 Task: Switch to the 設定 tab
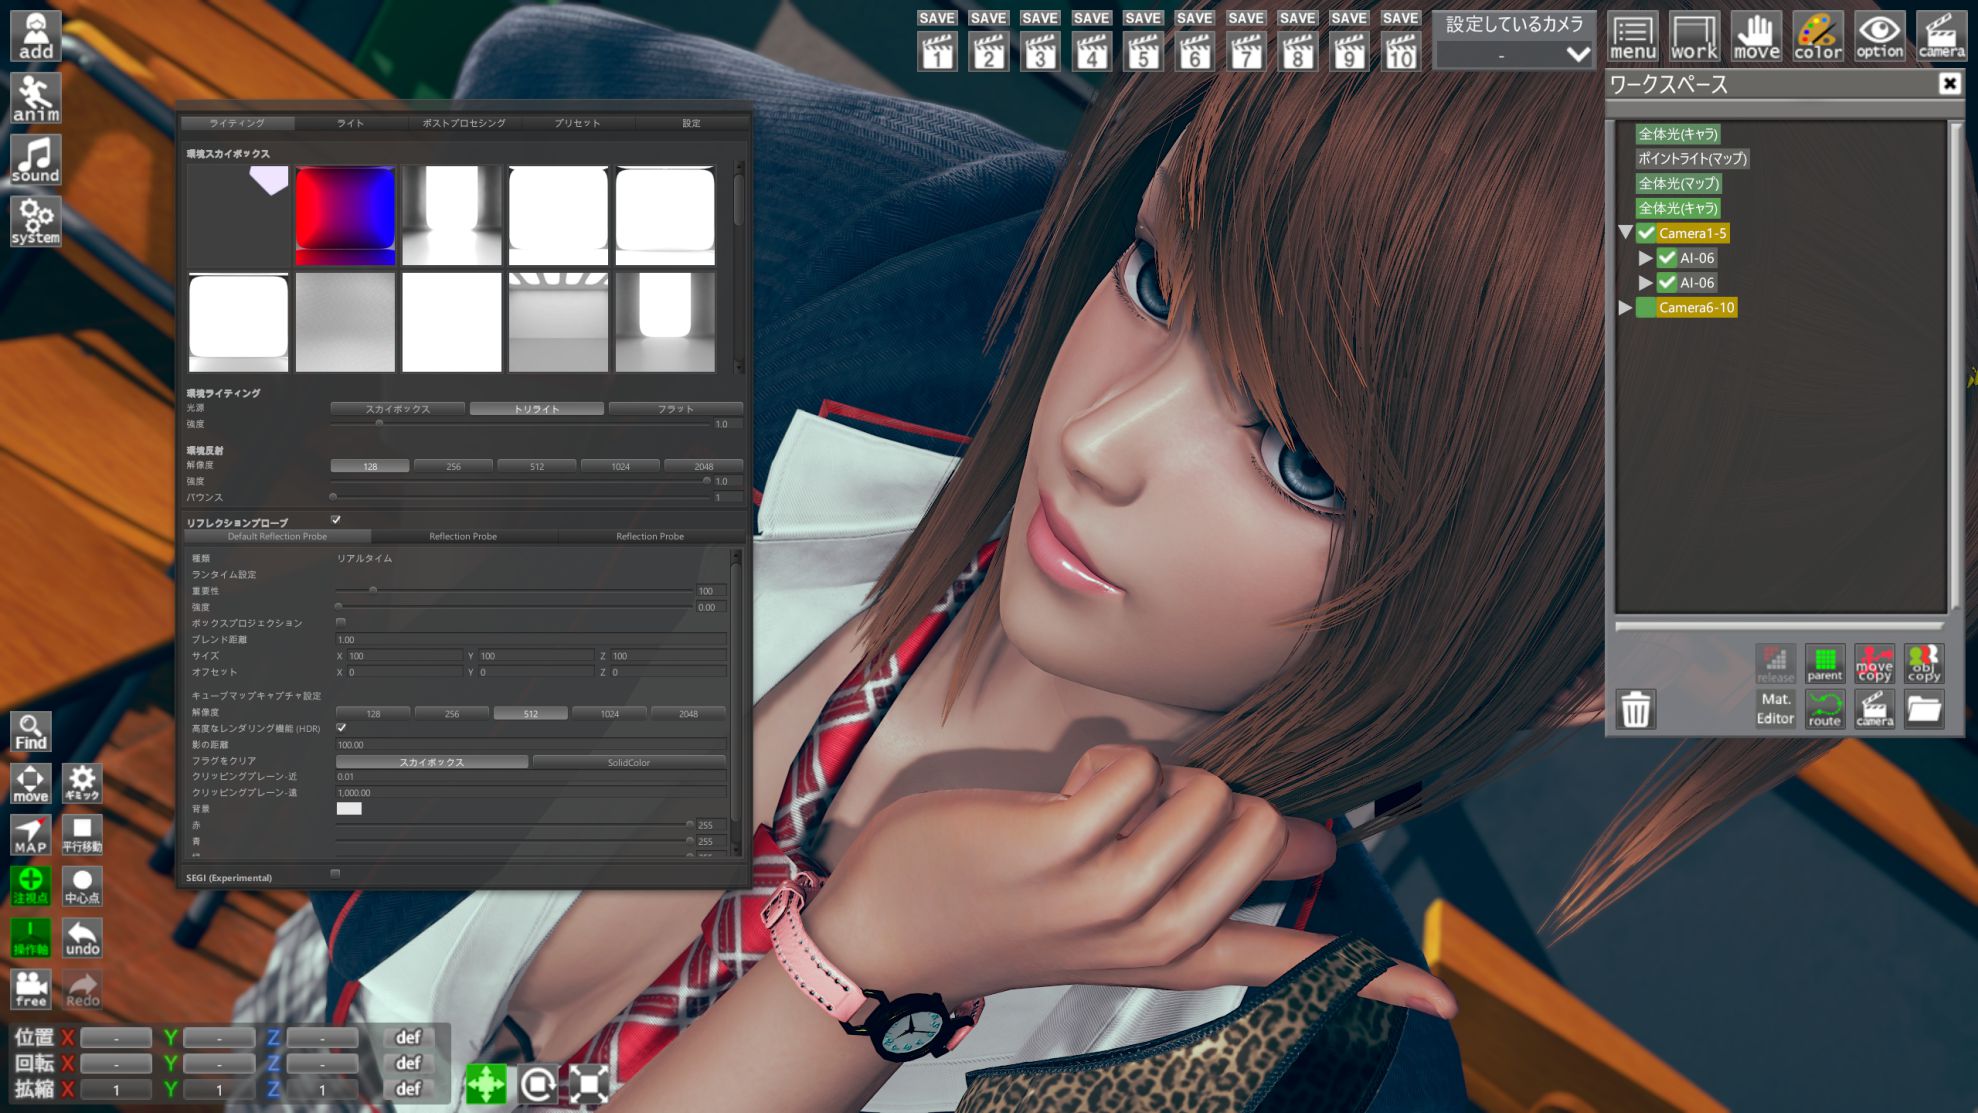(x=691, y=123)
